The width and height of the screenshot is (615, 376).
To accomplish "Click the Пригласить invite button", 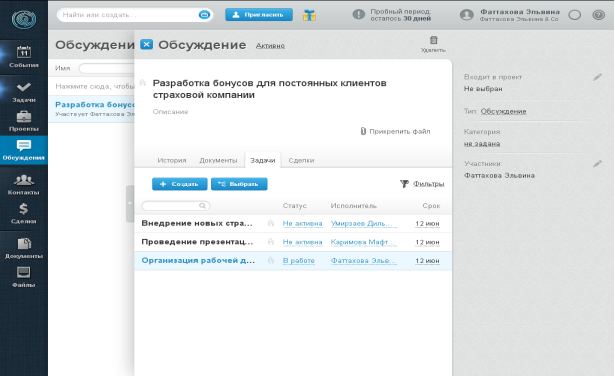I will [259, 15].
